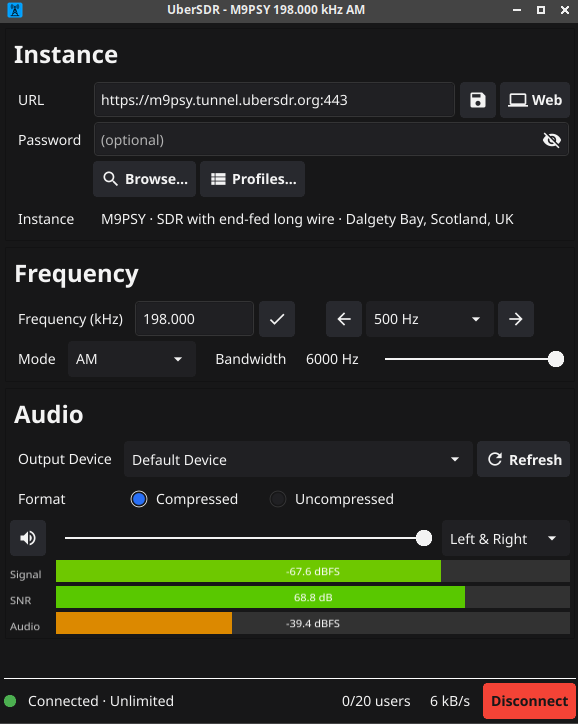Click into the optional Password field
This screenshot has height=724, width=578.
pos(331,140)
